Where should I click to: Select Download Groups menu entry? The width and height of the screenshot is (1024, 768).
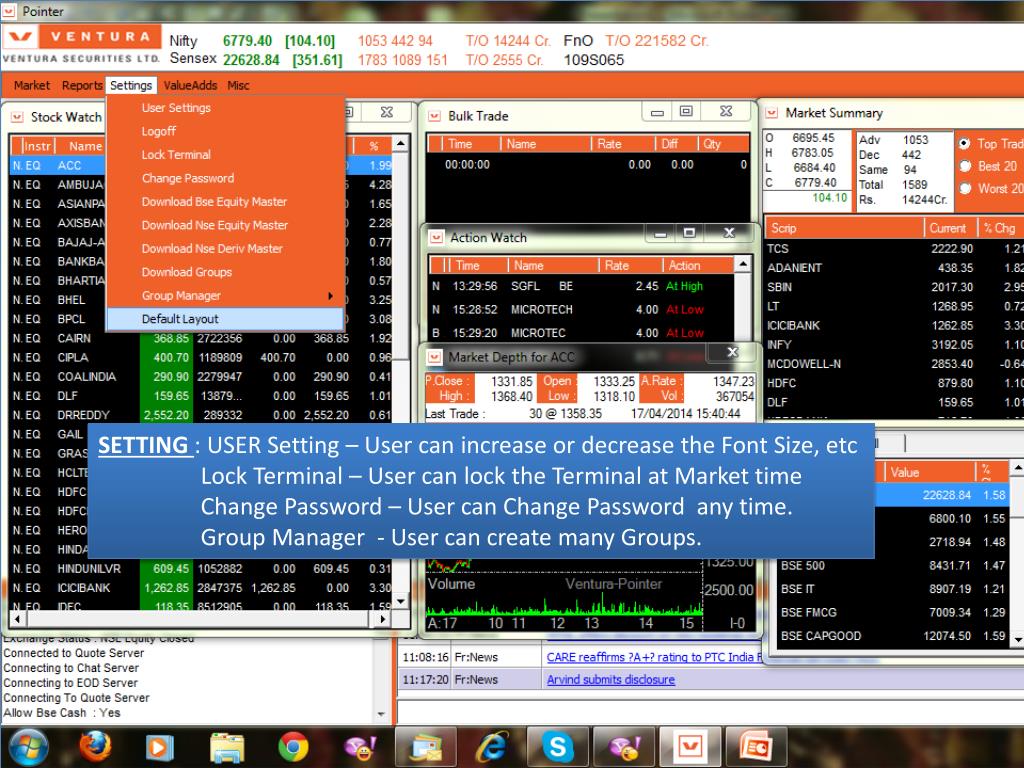tap(225, 272)
